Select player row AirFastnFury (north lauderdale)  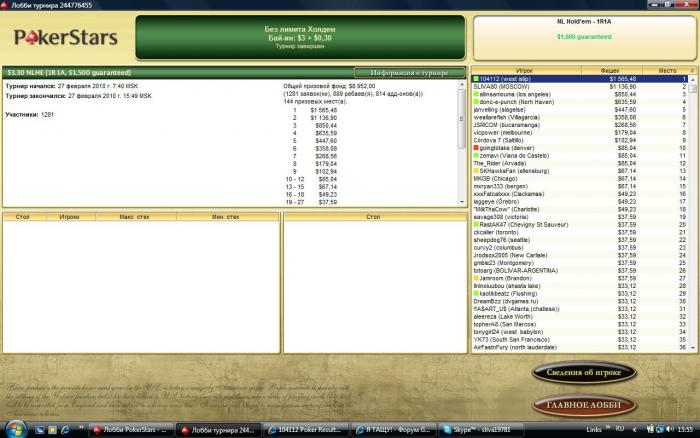tap(580, 347)
